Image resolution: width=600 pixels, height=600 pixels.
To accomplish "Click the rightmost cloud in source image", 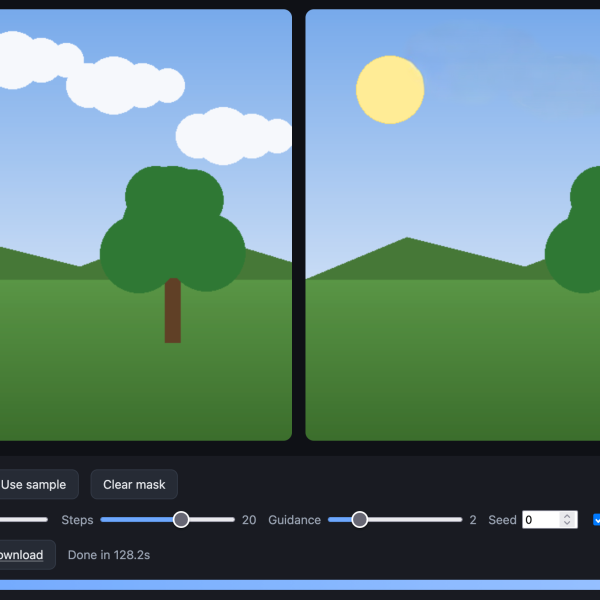I will click(234, 136).
